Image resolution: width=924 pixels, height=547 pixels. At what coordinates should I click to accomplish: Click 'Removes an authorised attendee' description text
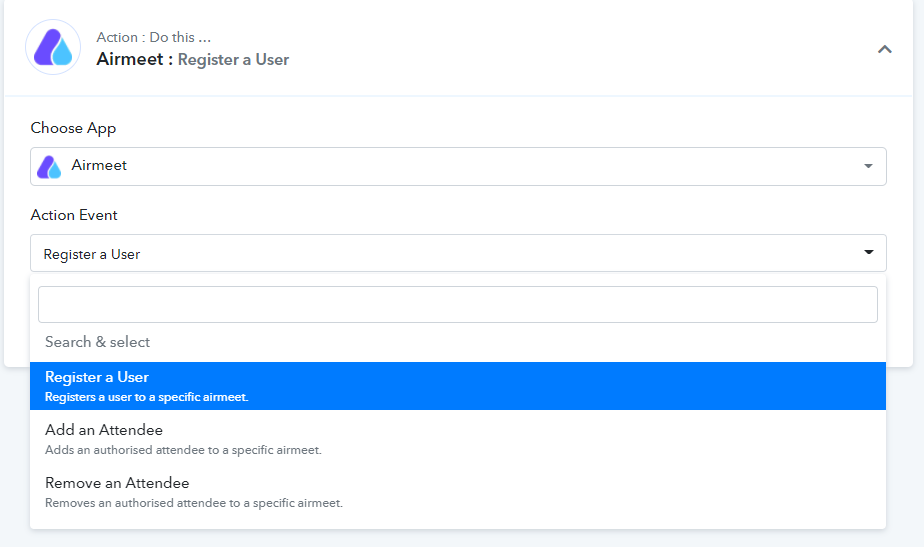click(x=194, y=503)
